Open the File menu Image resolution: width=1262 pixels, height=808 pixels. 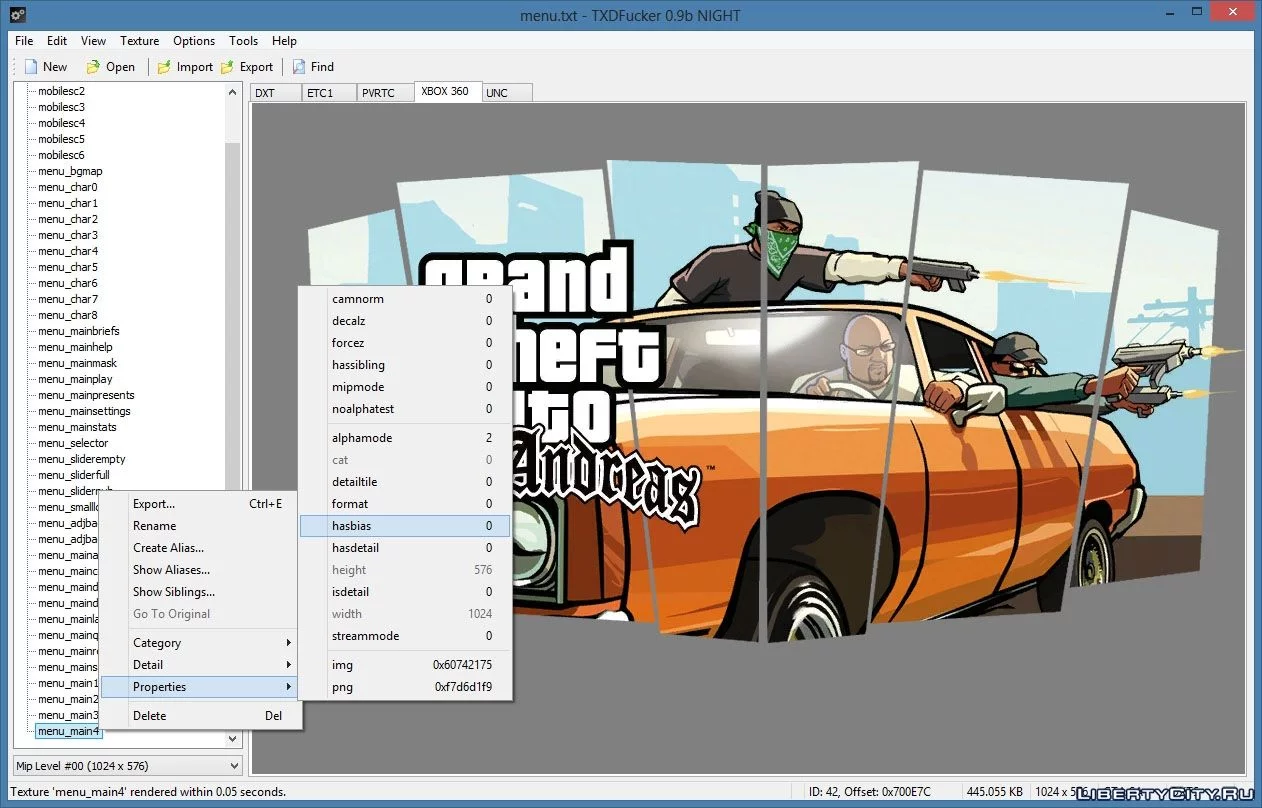(24, 41)
